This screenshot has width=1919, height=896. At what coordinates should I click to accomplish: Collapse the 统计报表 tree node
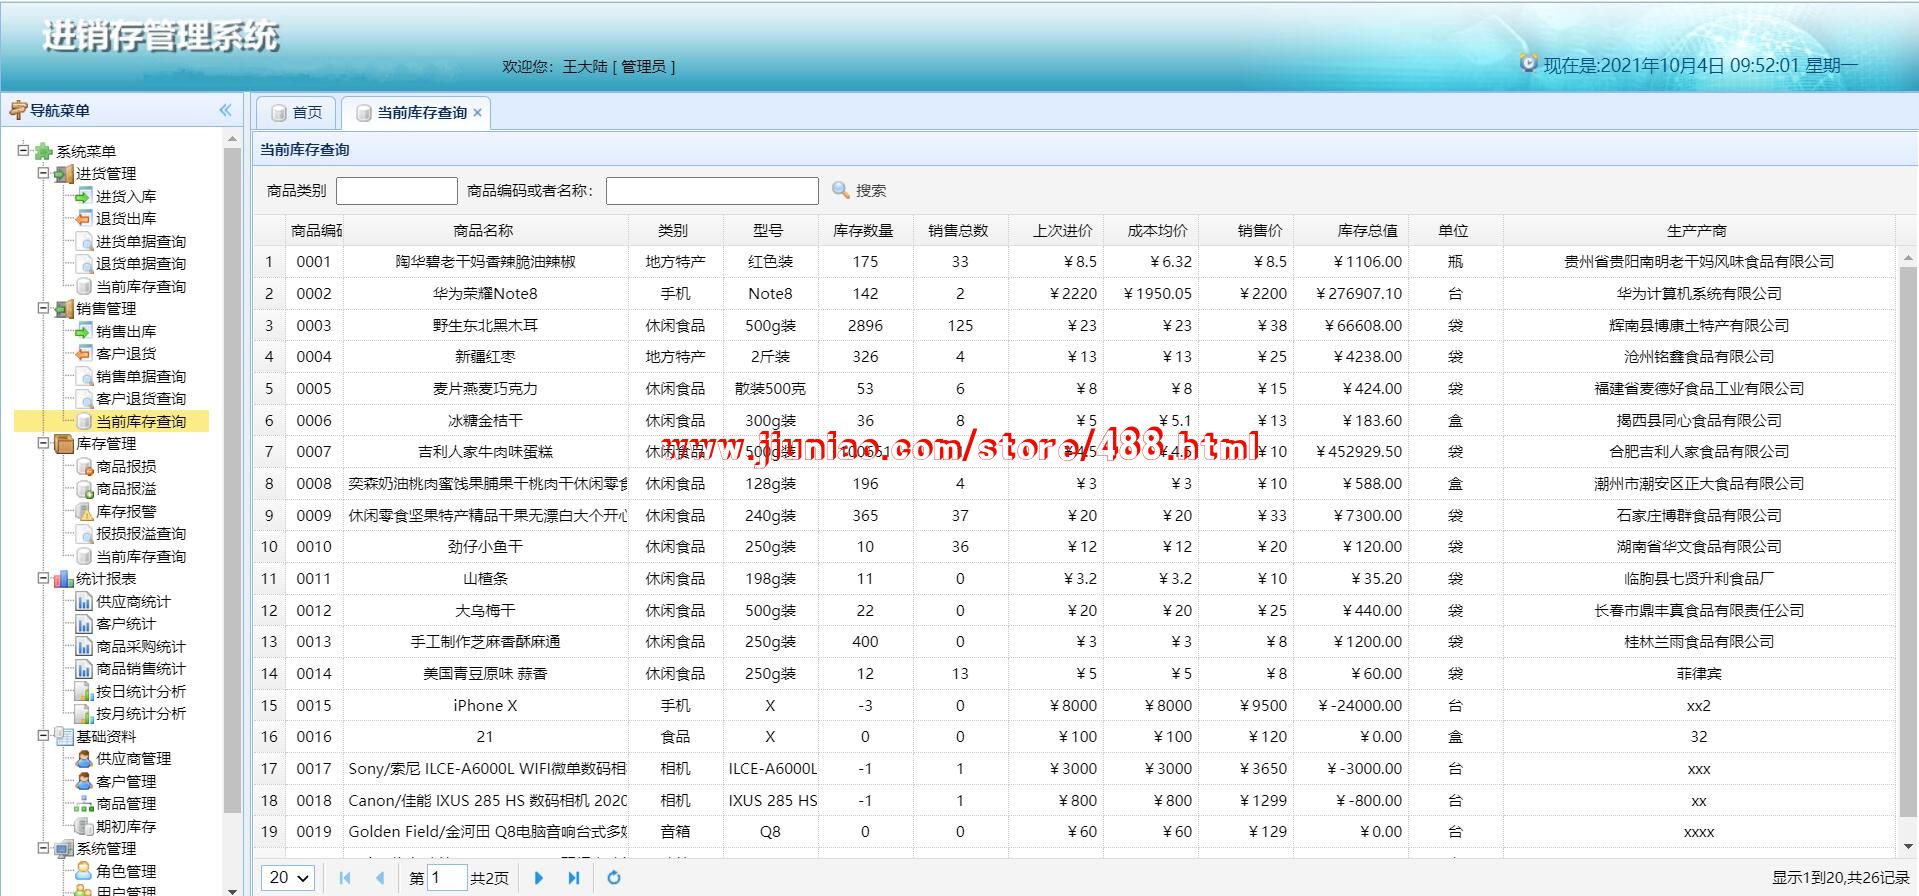click(x=43, y=578)
